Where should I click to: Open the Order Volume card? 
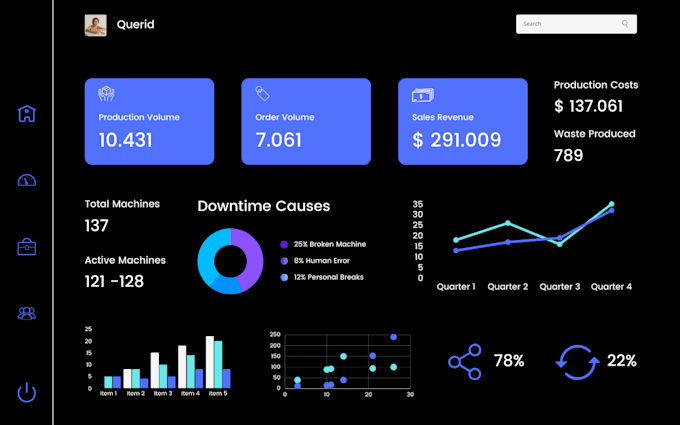click(306, 121)
